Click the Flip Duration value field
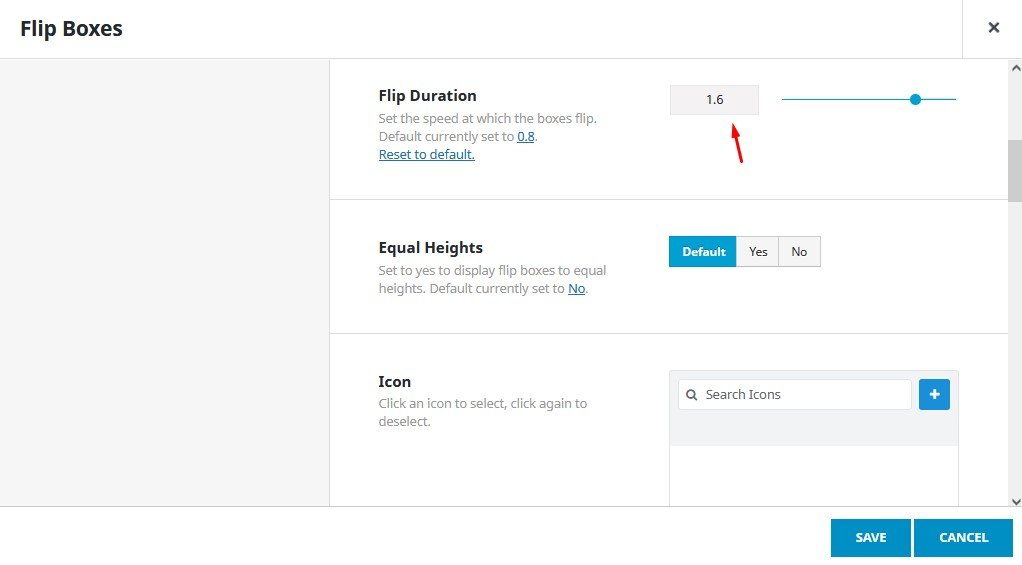Screen dimensions: 1022x565 pyautogui.click(x=714, y=100)
